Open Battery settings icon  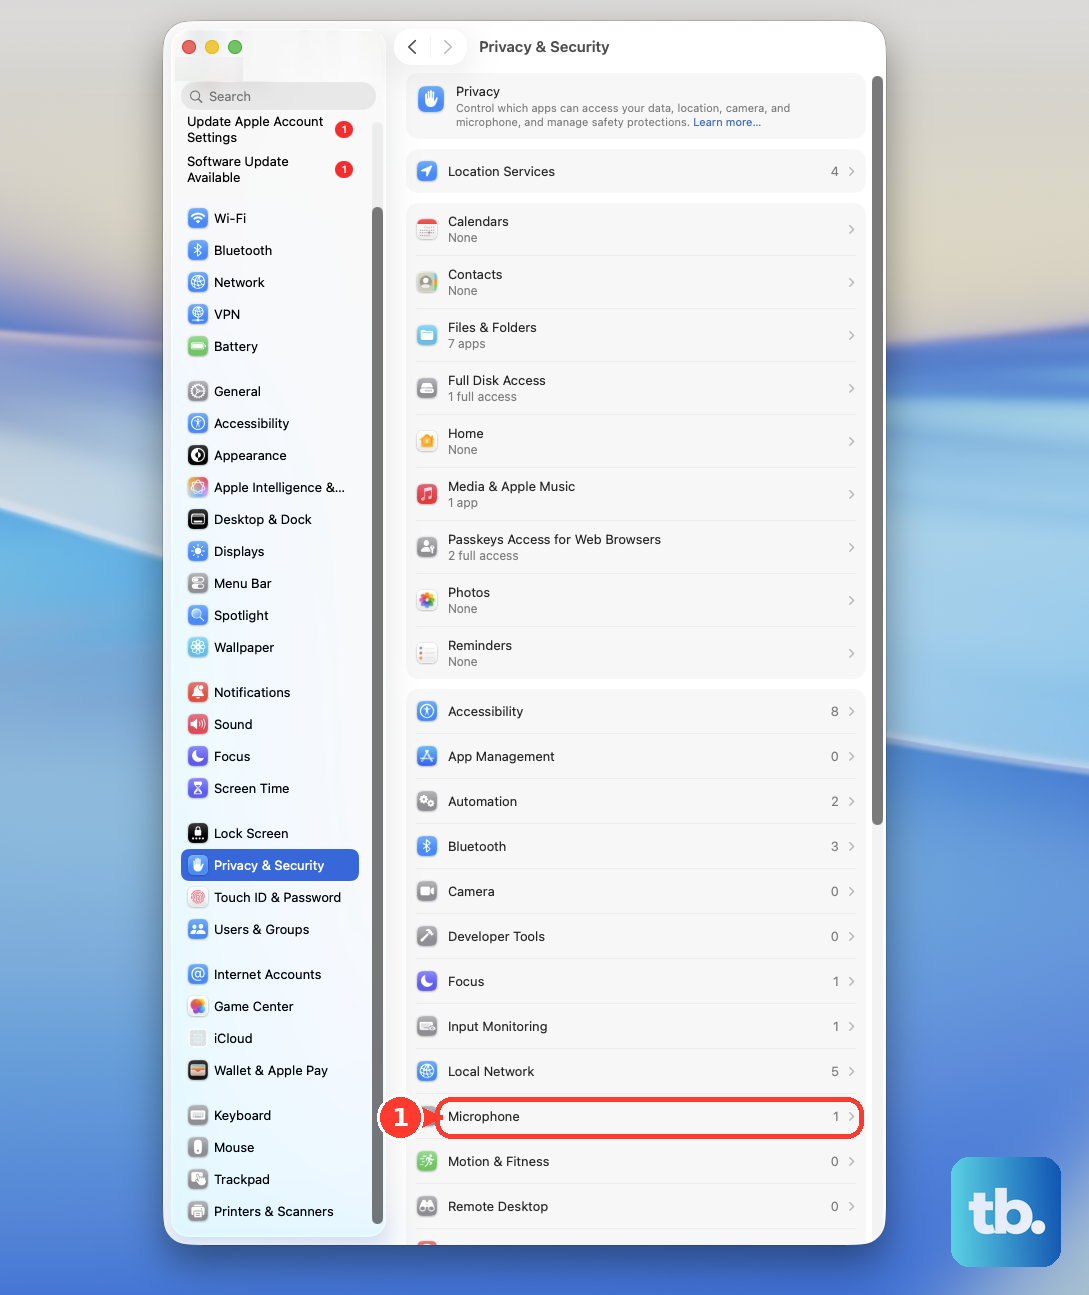point(198,346)
